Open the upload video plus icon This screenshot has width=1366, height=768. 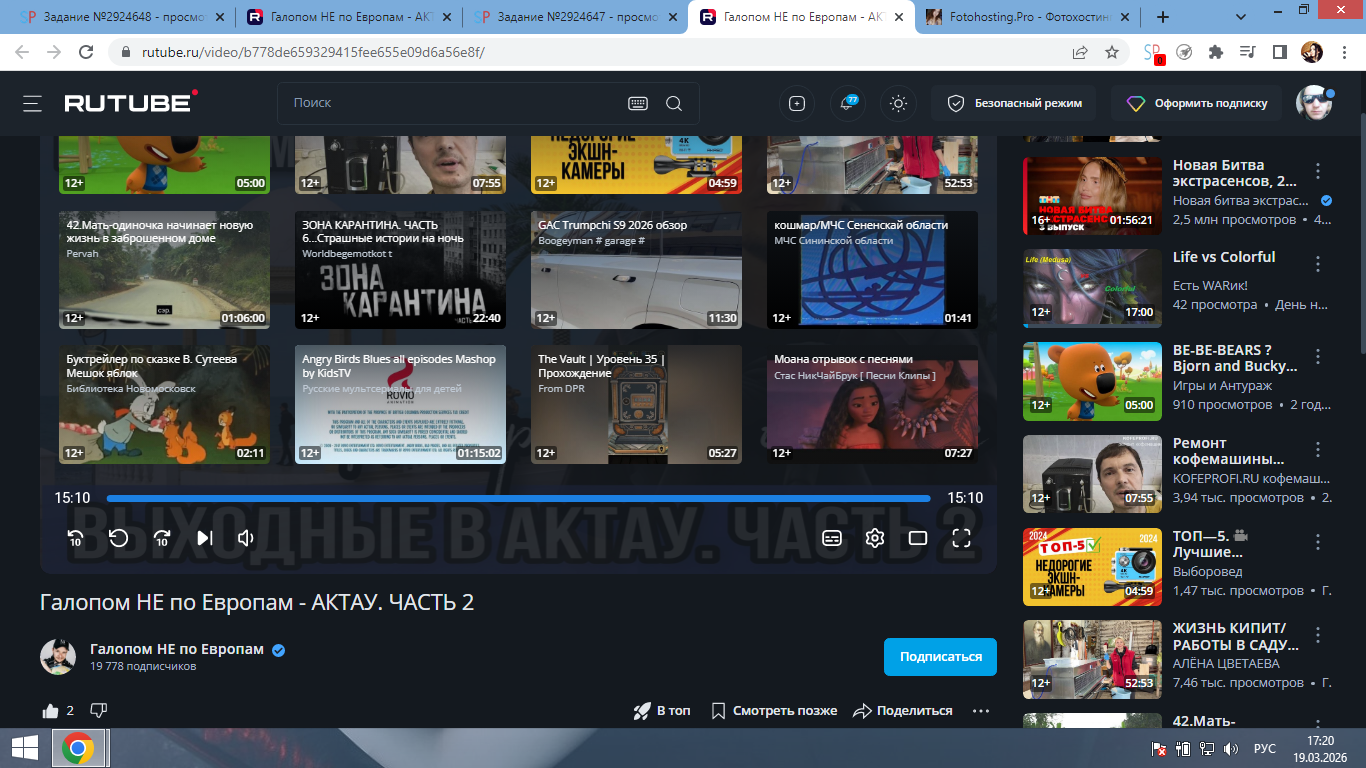coord(797,103)
